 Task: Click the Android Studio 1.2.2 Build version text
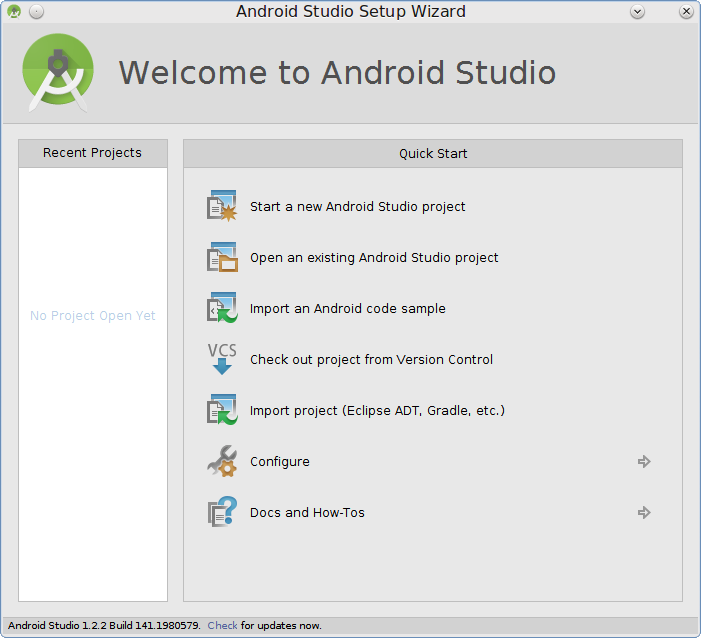pyautogui.click(x=104, y=625)
